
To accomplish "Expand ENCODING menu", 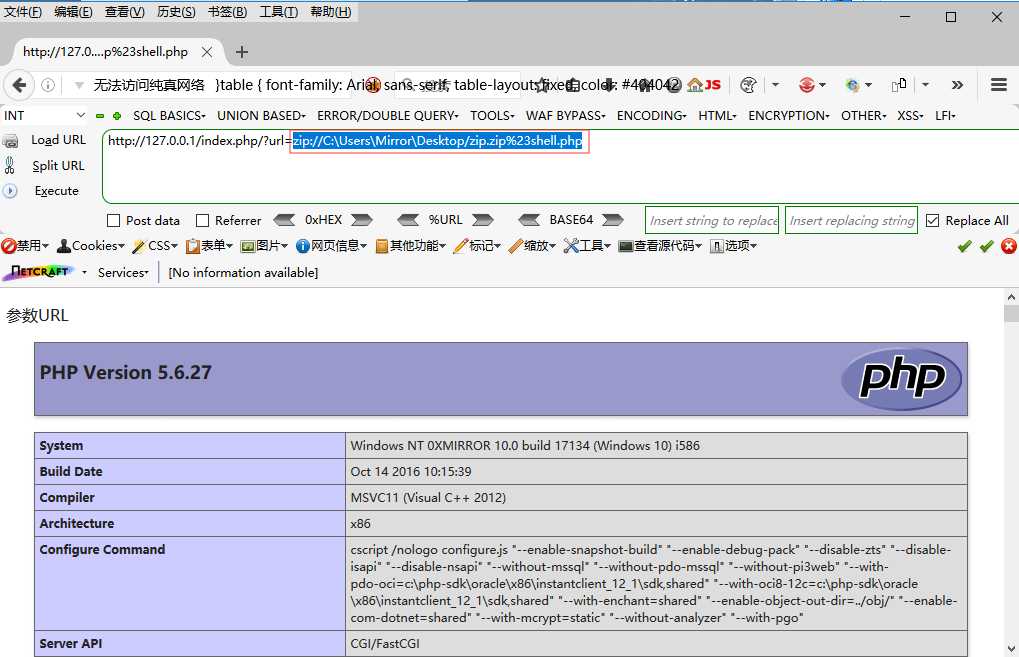I will coord(652,116).
